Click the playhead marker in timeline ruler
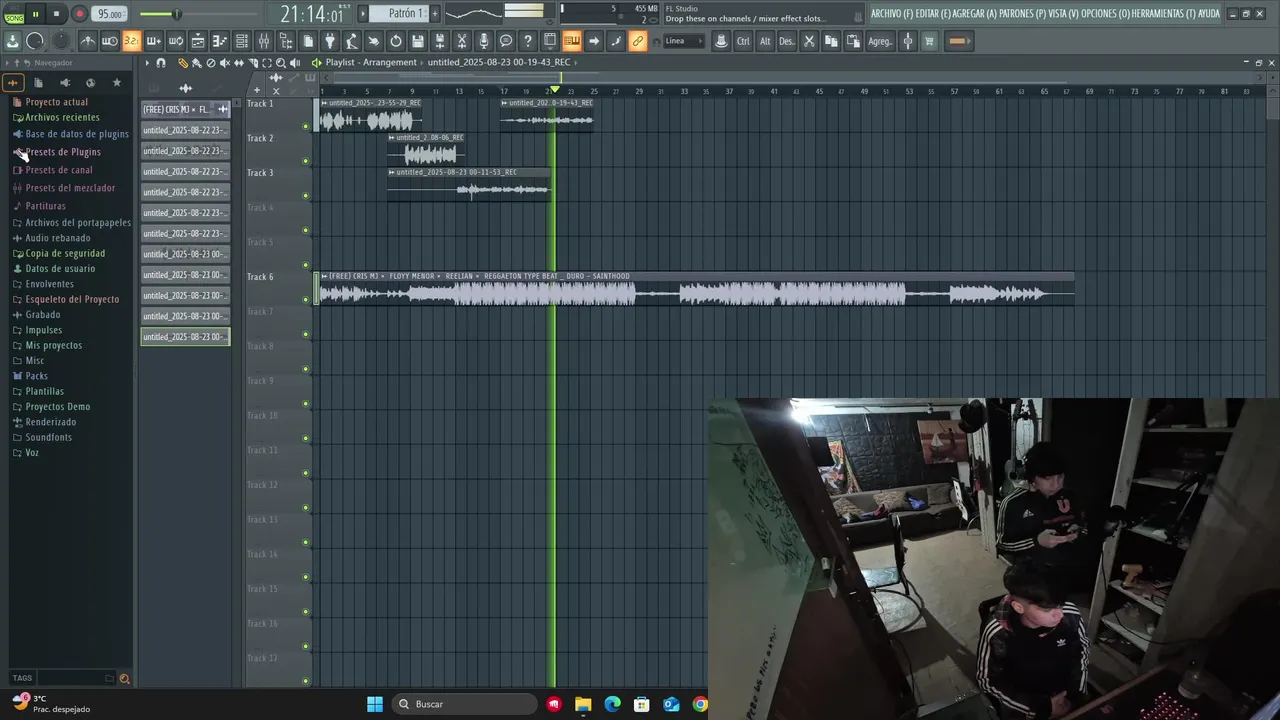 [555, 91]
